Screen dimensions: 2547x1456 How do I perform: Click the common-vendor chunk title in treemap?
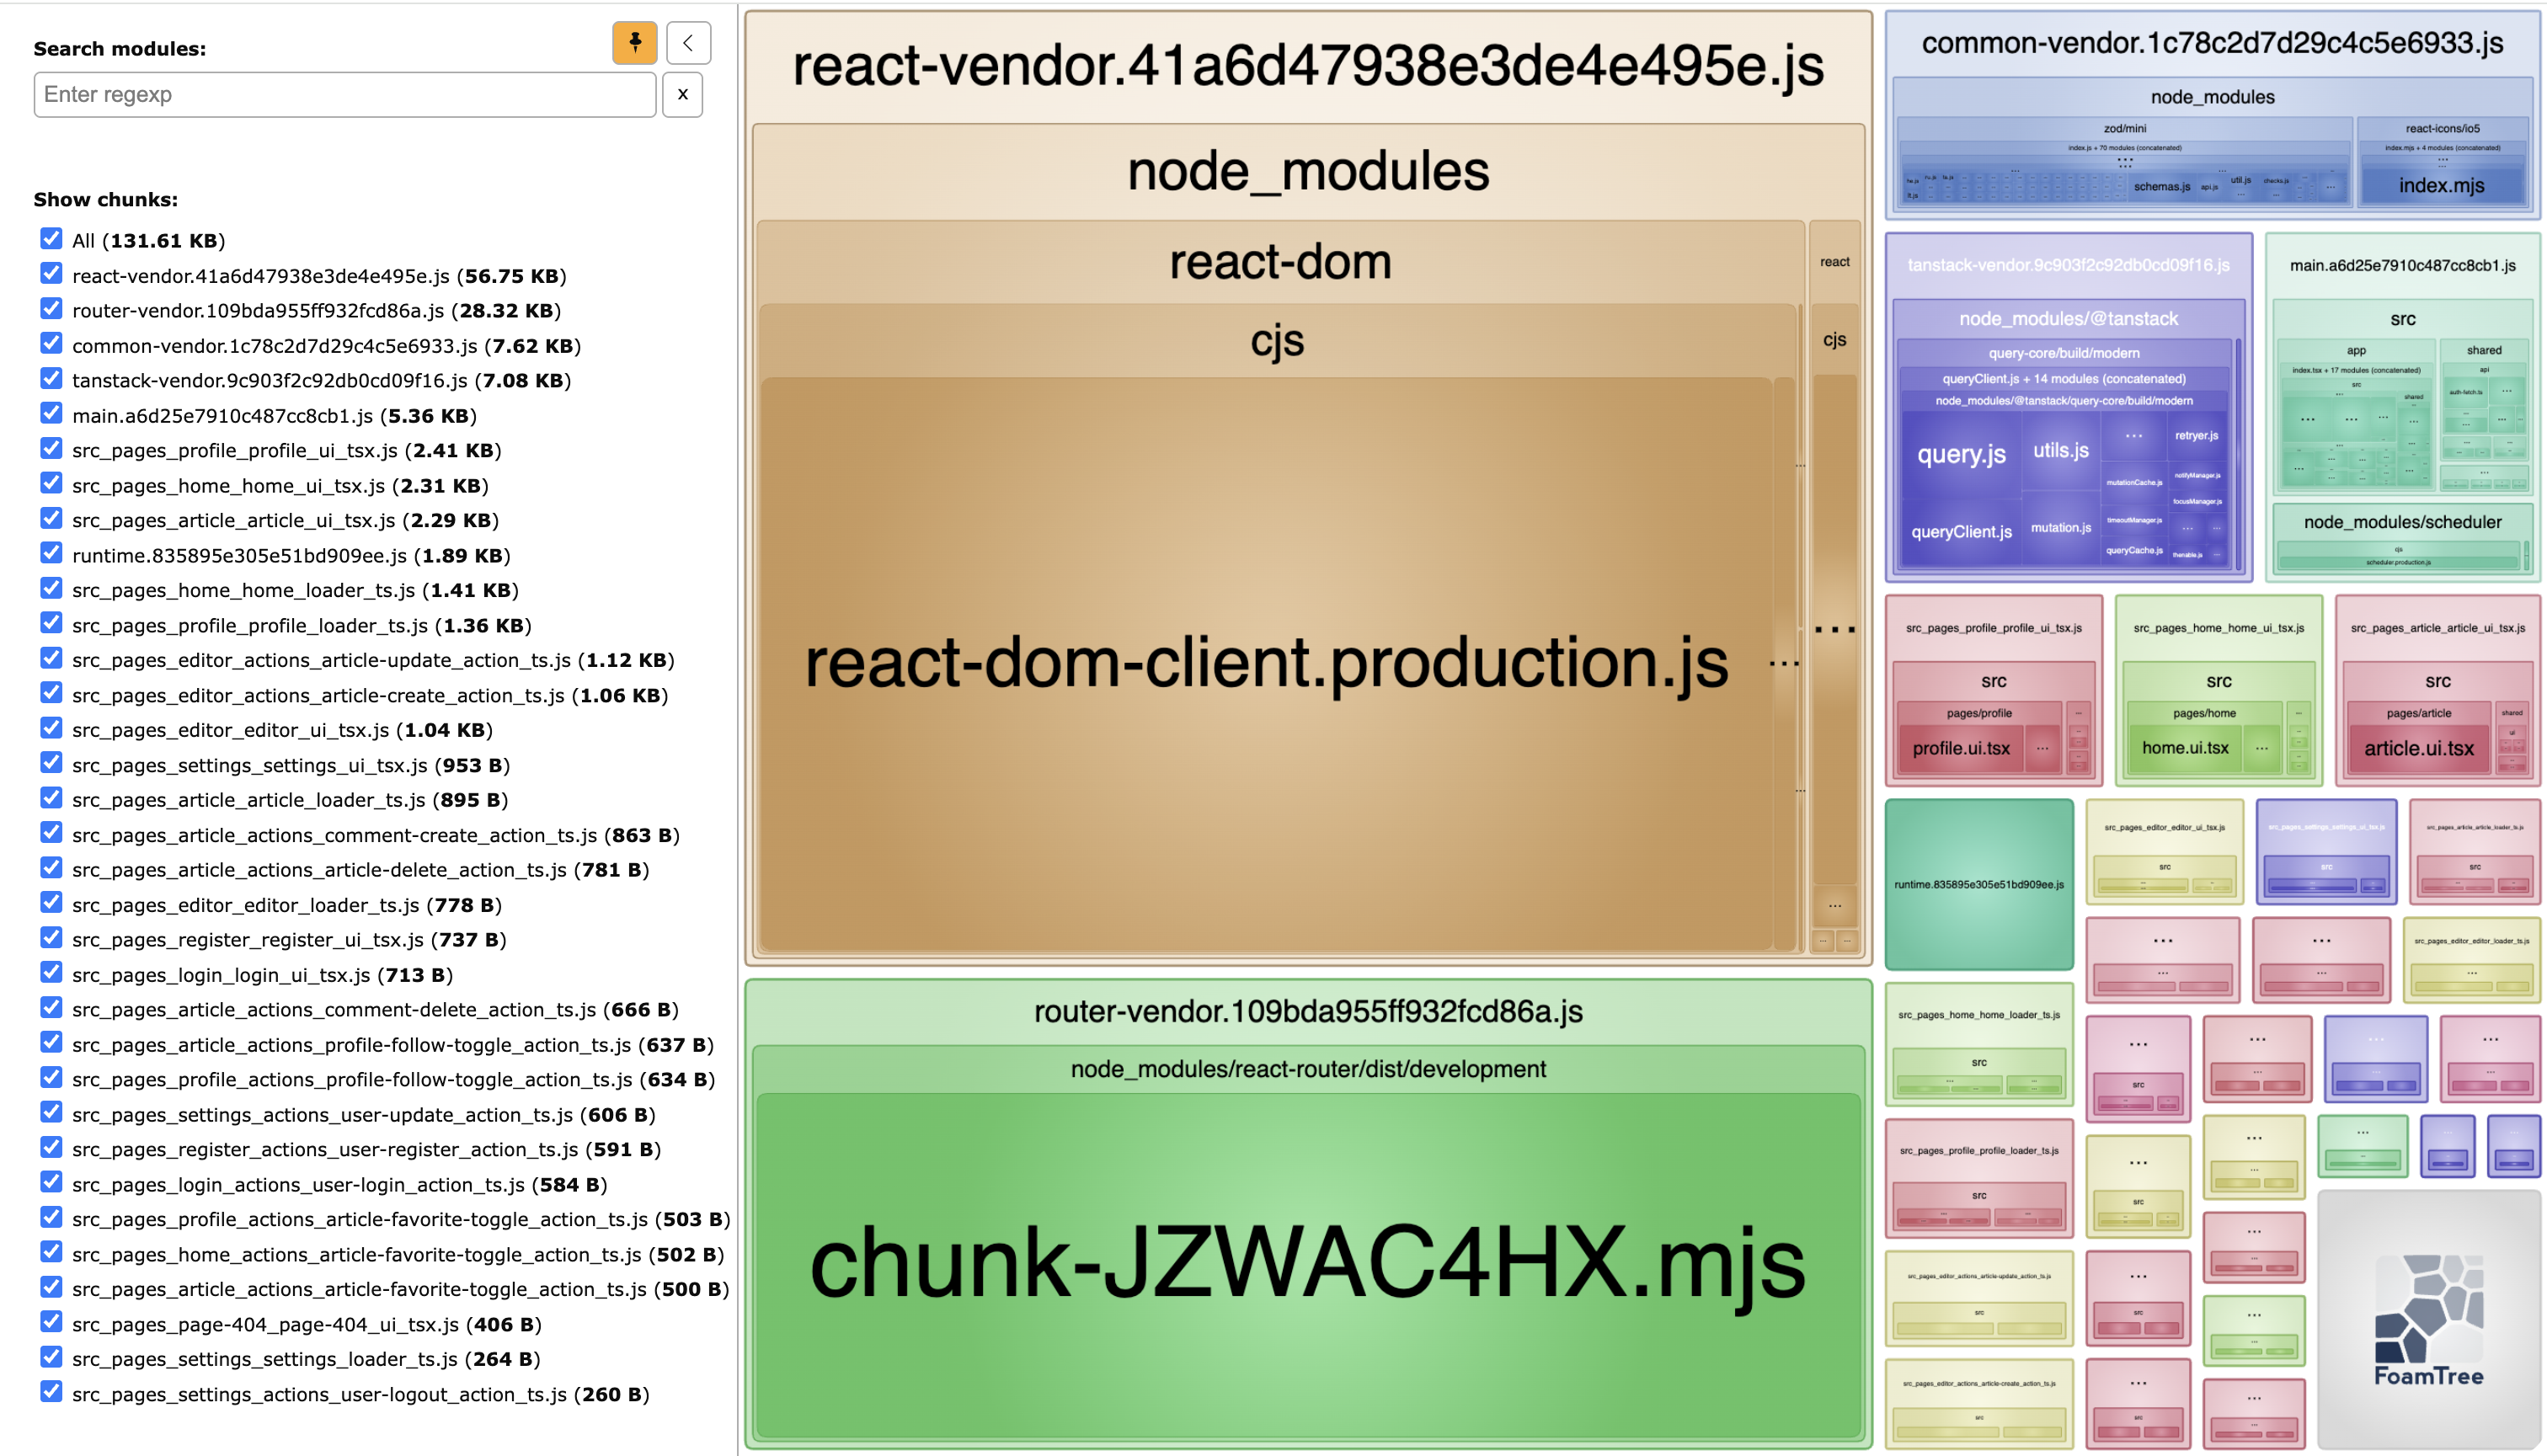[2212, 43]
